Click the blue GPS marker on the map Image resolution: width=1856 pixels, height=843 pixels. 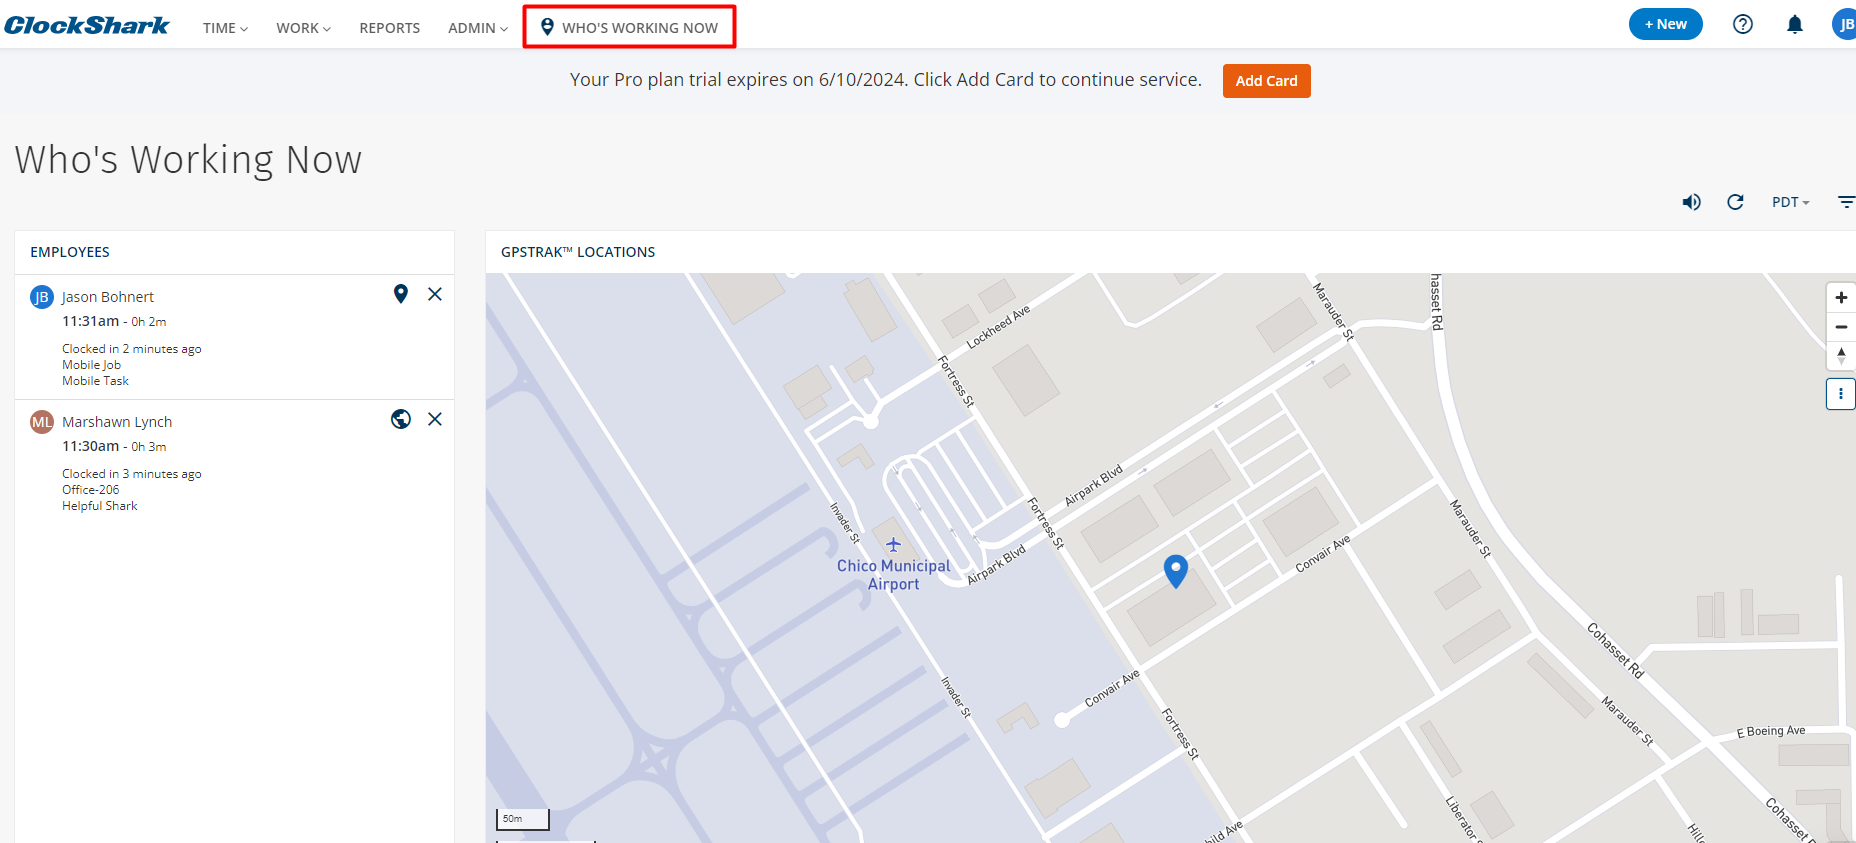[x=1176, y=571]
